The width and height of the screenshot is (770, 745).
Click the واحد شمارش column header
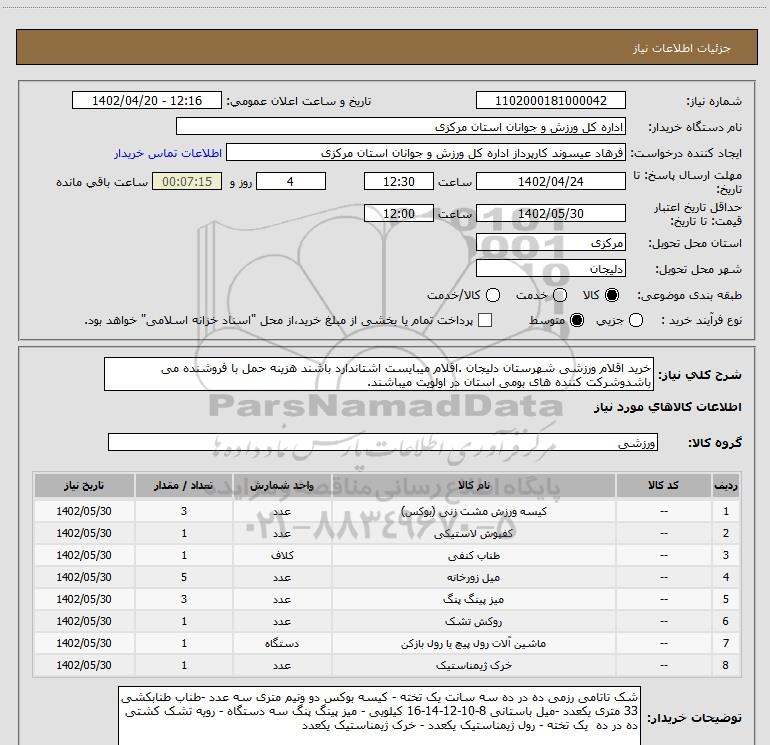pyautogui.click(x=282, y=486)
